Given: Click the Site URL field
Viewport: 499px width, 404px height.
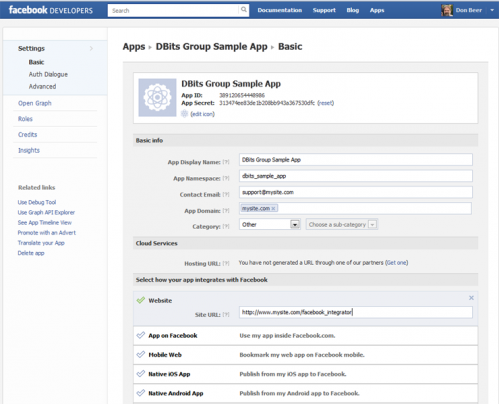Looking at the screenshot, I should pos(356,312).
